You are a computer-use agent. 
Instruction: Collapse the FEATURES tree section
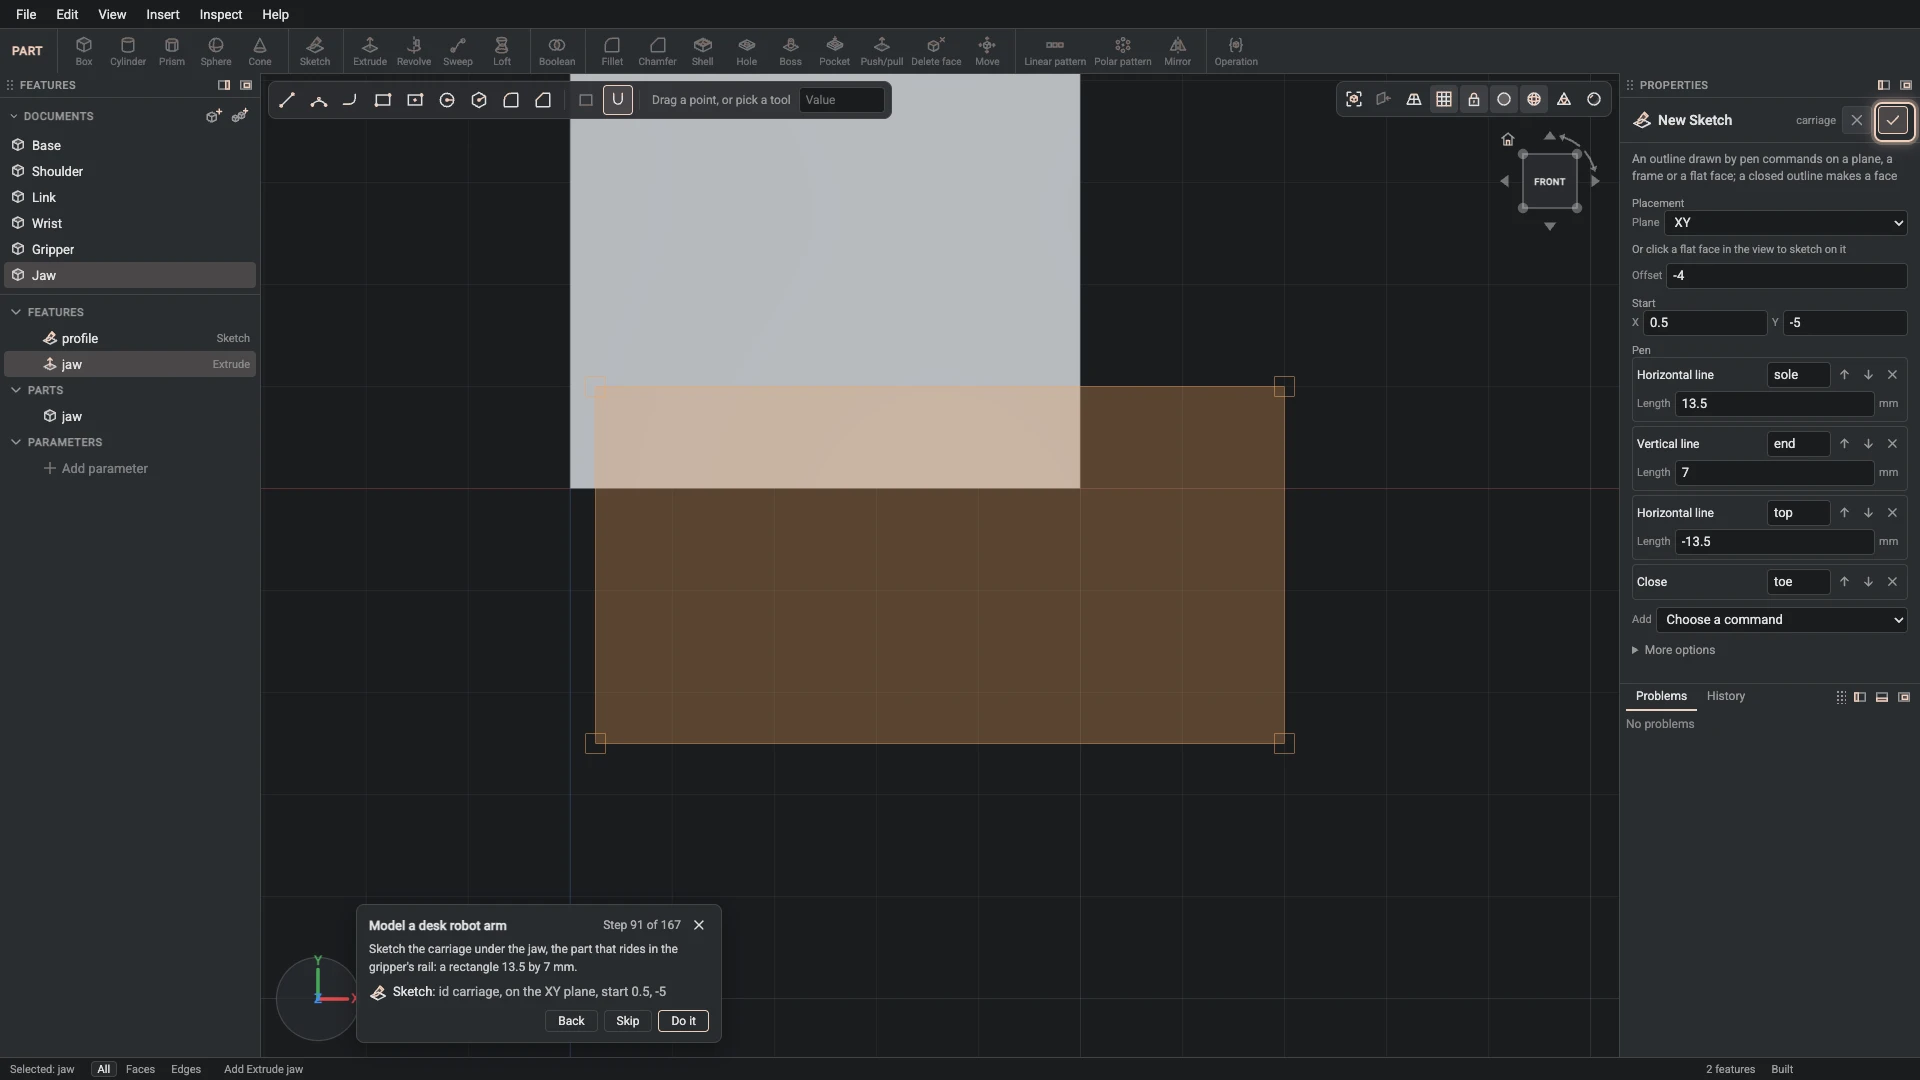click(x=16, y=312)
